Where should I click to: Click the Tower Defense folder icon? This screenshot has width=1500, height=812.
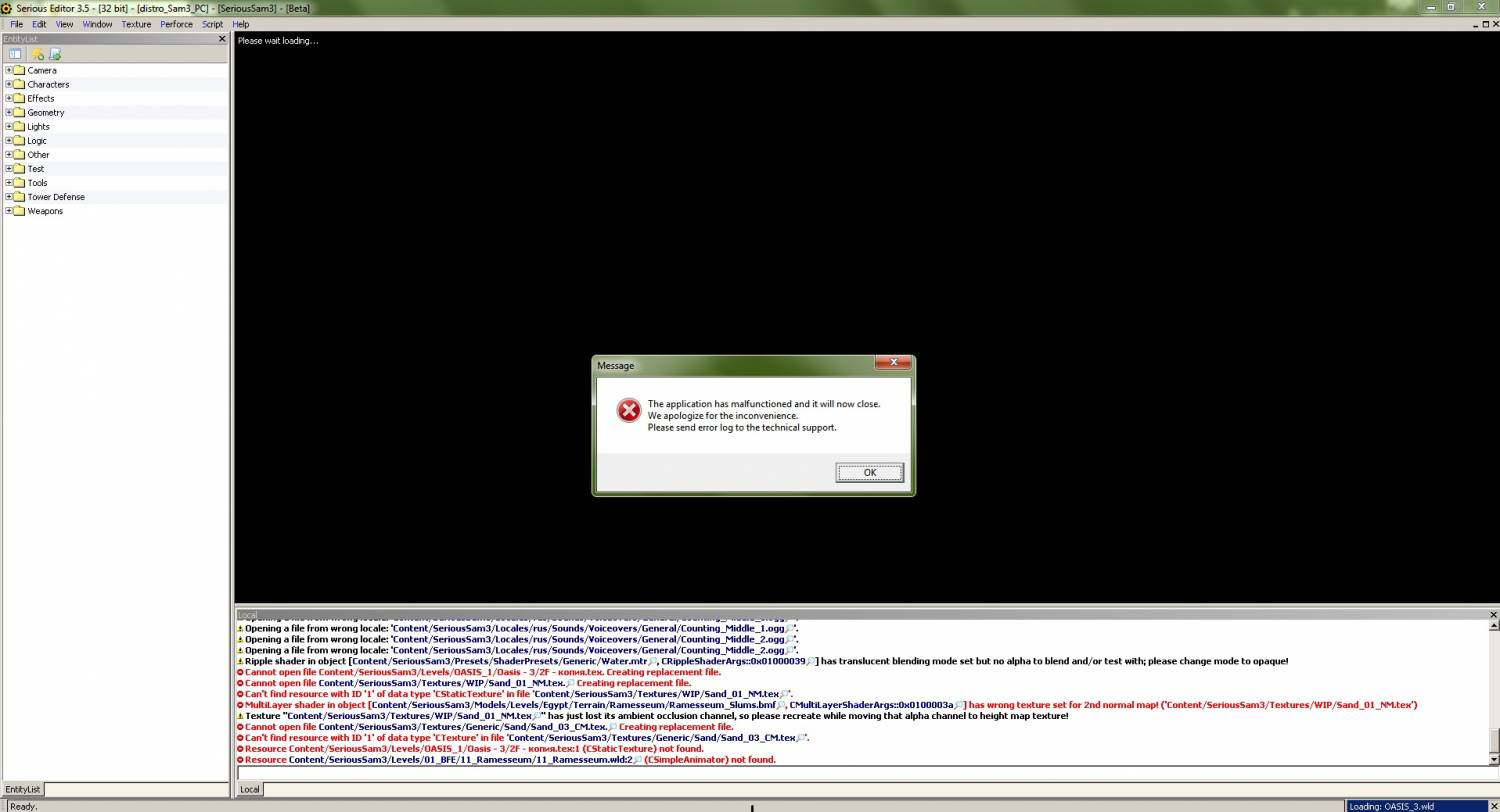[19, 197]
